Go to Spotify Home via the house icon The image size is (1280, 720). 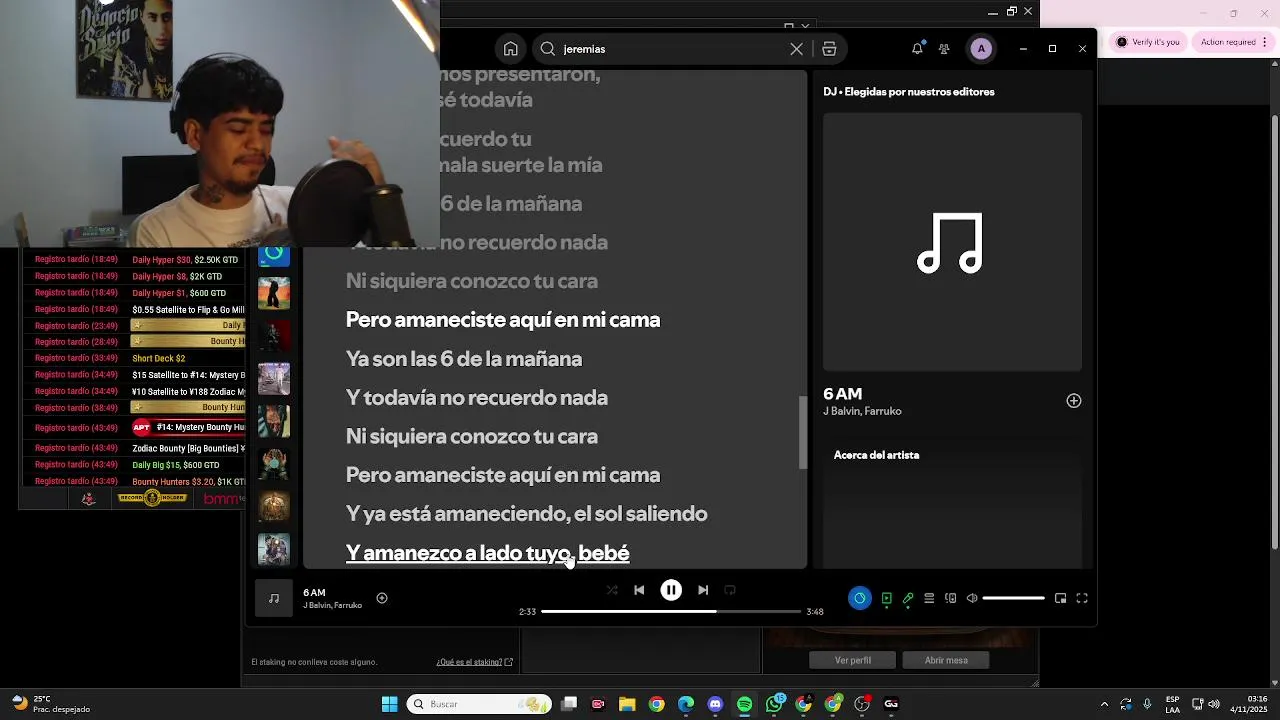click(511, 49)
